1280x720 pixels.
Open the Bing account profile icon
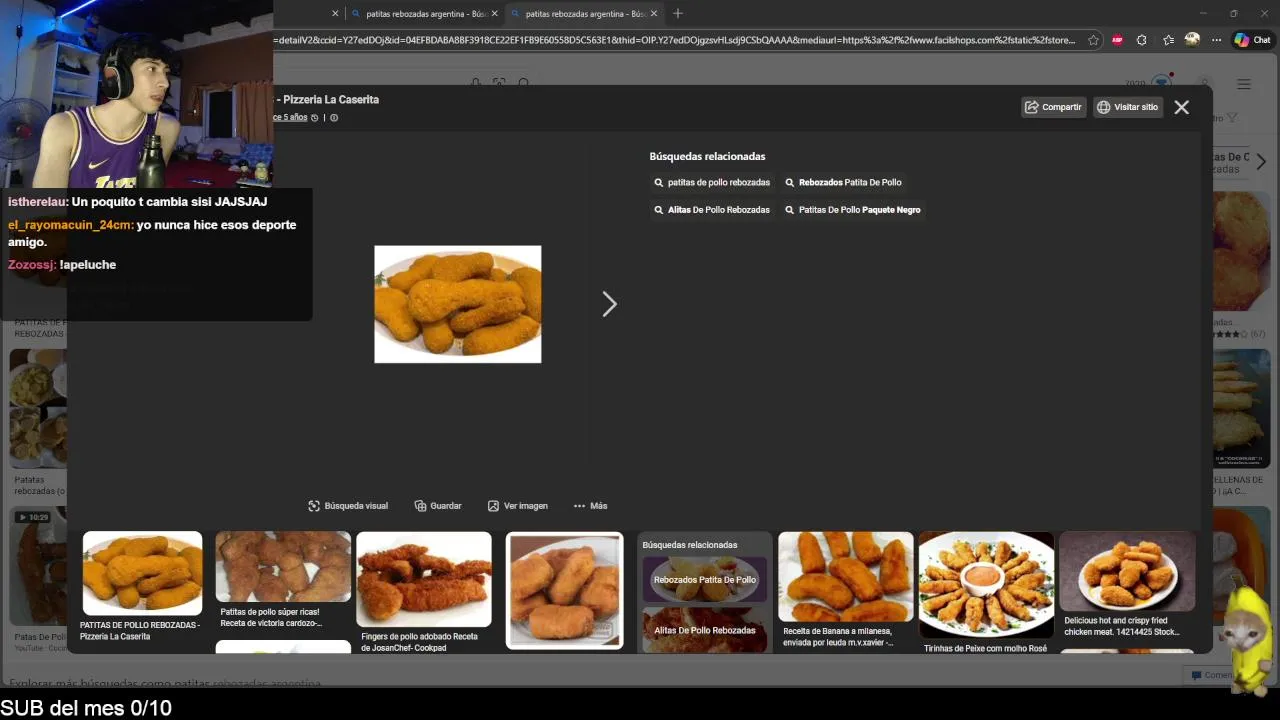coord(1206,85)
